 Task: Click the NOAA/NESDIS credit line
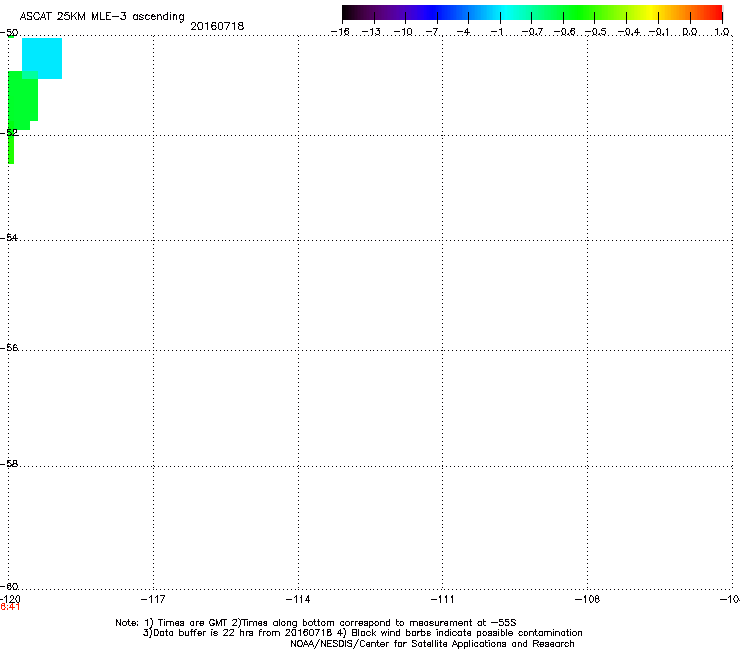coord(432,644)
